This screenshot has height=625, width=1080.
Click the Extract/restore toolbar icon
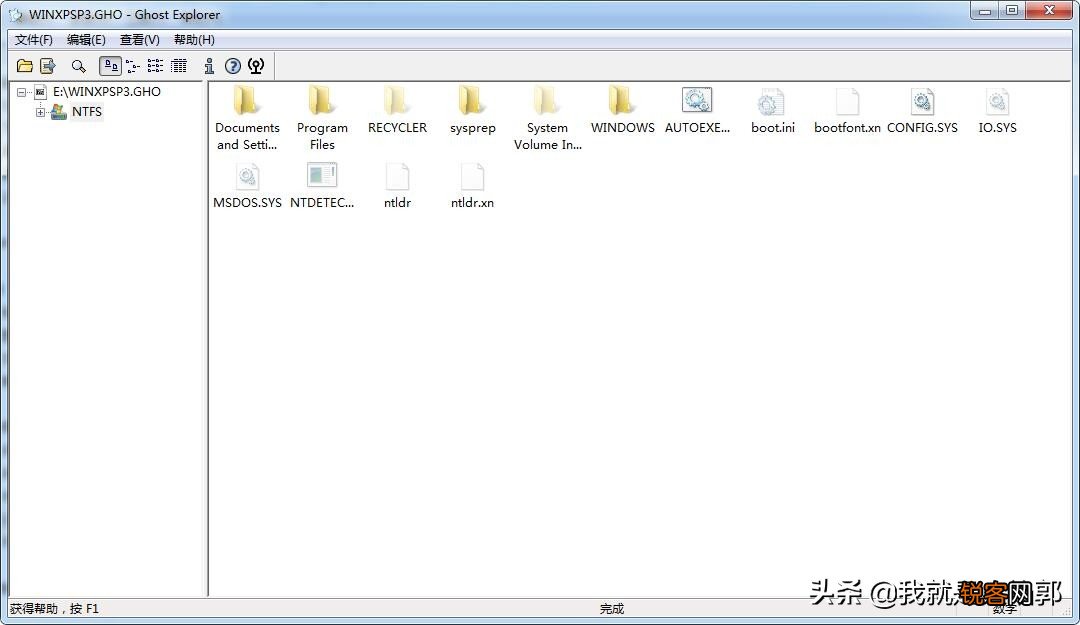[48, 66]
